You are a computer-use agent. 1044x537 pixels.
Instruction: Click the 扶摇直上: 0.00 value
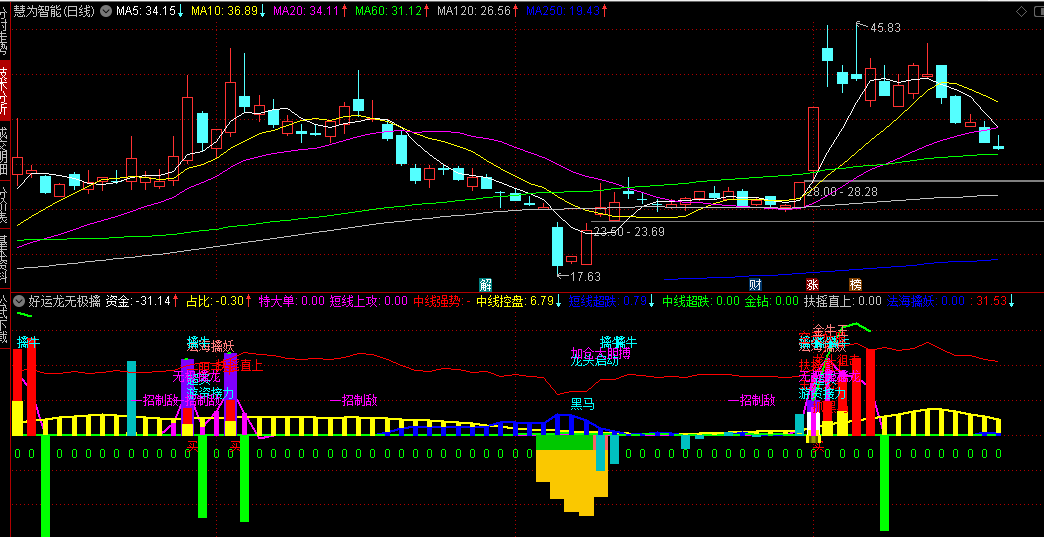coord(842,301)
